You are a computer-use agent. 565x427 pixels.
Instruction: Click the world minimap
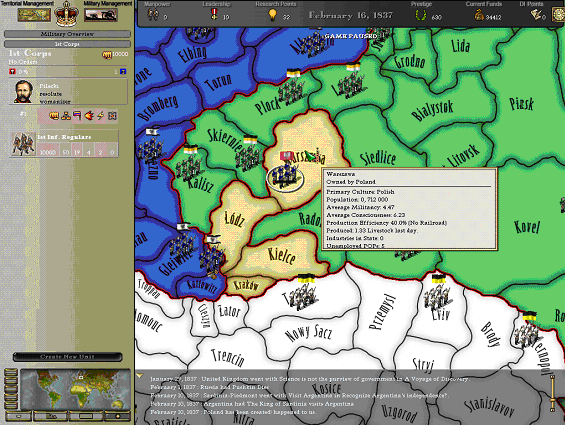(x=75, y=390)
